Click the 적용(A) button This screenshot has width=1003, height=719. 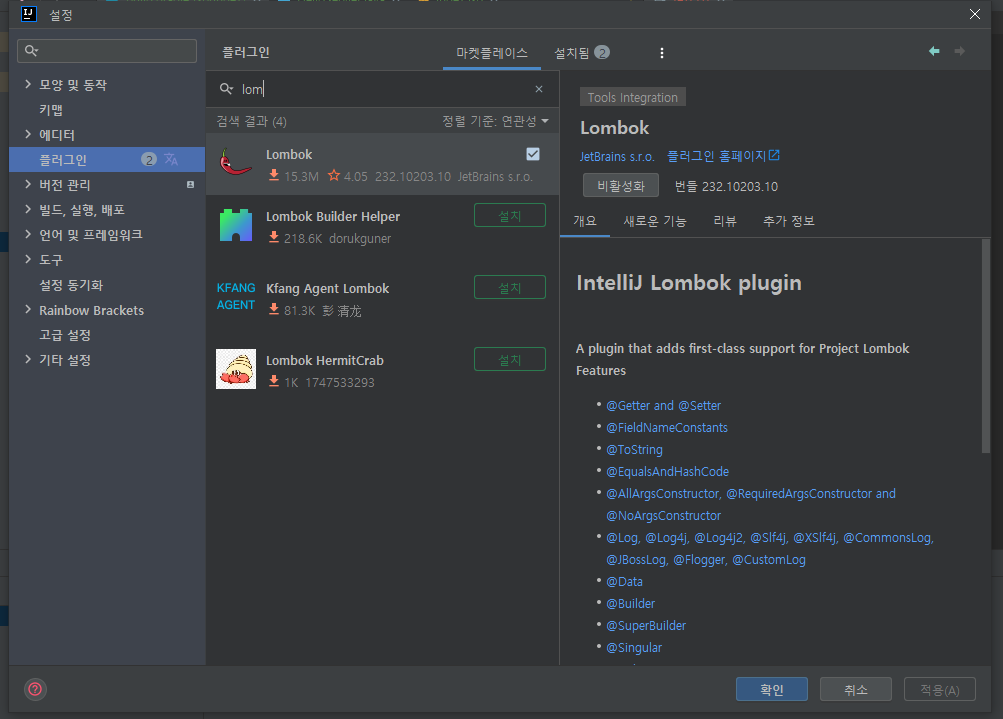(940, 690)
